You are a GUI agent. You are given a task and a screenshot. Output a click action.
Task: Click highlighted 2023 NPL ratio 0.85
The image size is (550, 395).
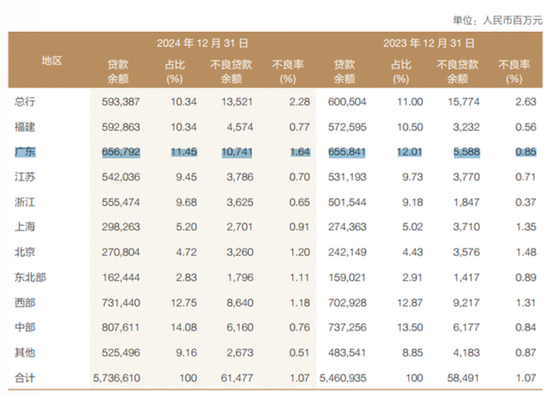click(526, 152)
